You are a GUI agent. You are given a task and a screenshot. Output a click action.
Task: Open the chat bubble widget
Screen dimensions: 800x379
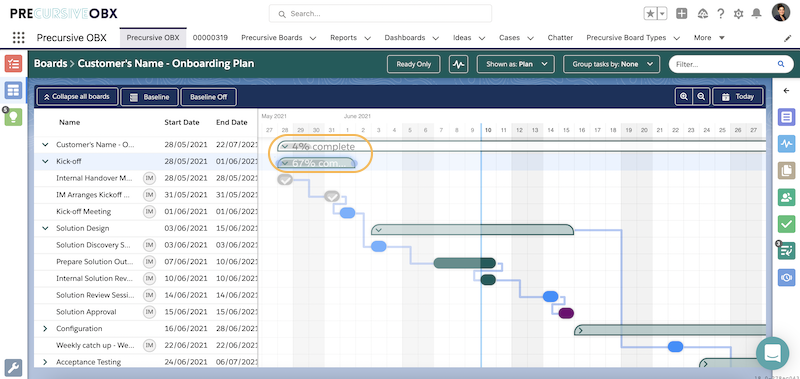772,353
